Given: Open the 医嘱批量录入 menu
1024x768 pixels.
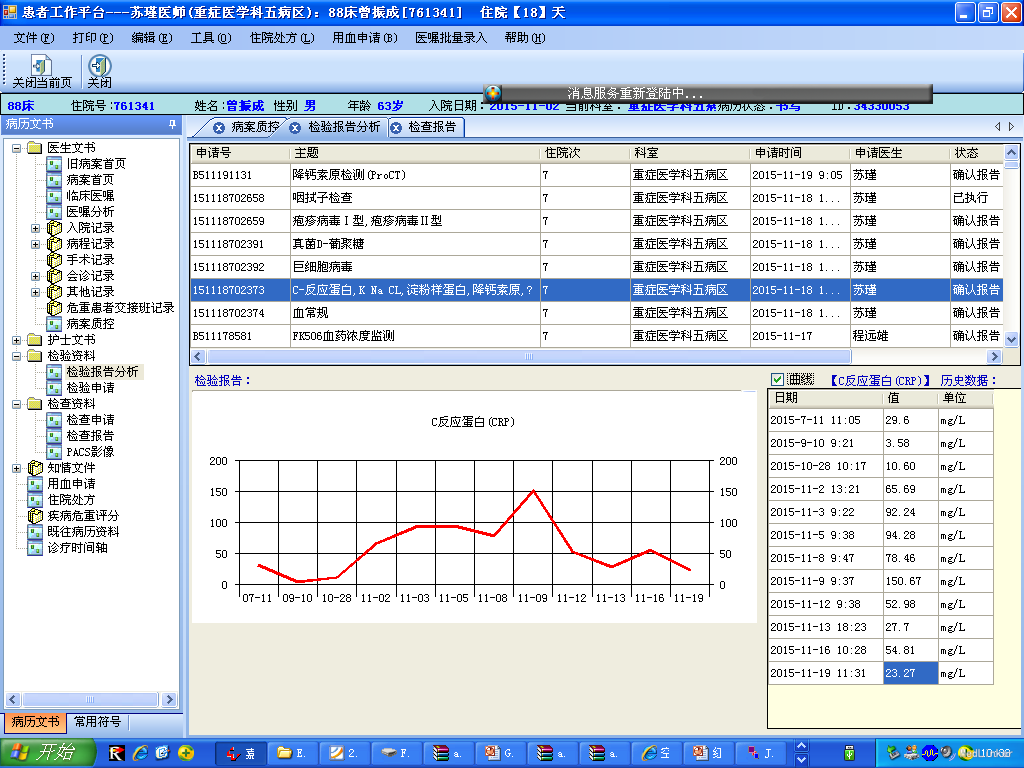Looking at the screenshot, I should point(450,38).
